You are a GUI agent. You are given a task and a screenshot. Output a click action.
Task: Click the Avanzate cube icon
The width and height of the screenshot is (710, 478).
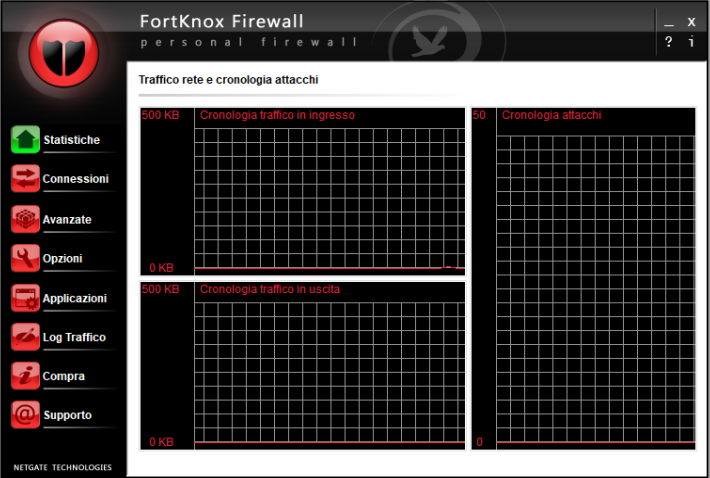[x=25, y=219]
